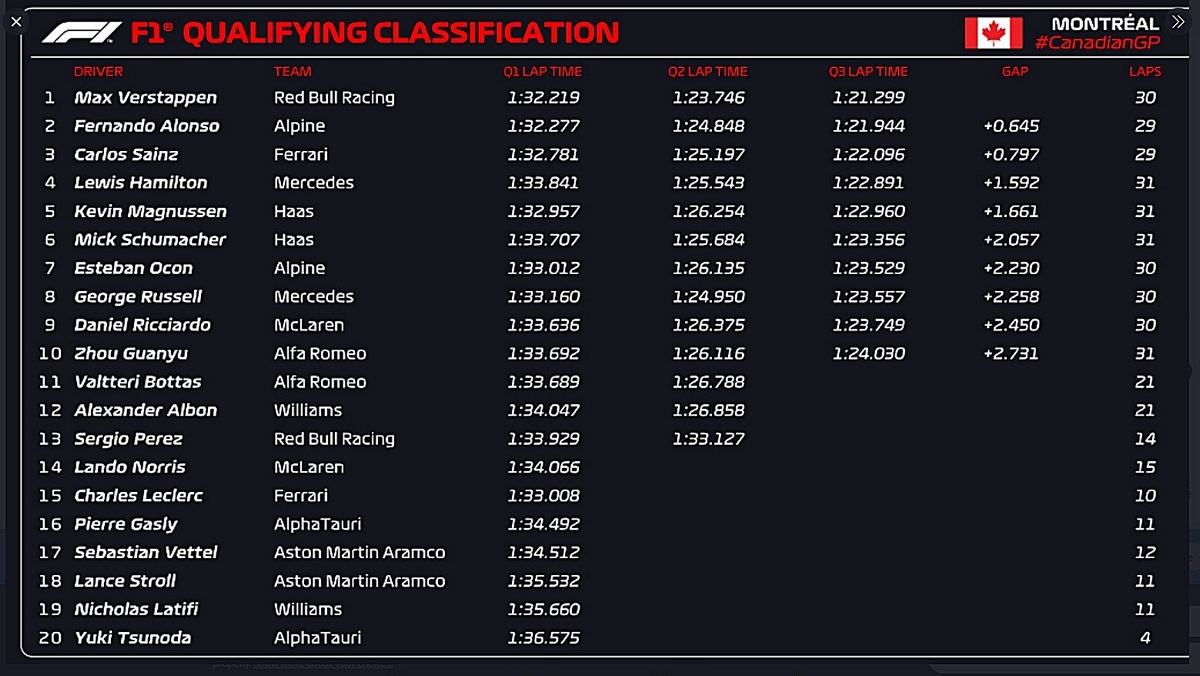Close the image viewer with X icon

pyautogui.click(x=16, y=21)
